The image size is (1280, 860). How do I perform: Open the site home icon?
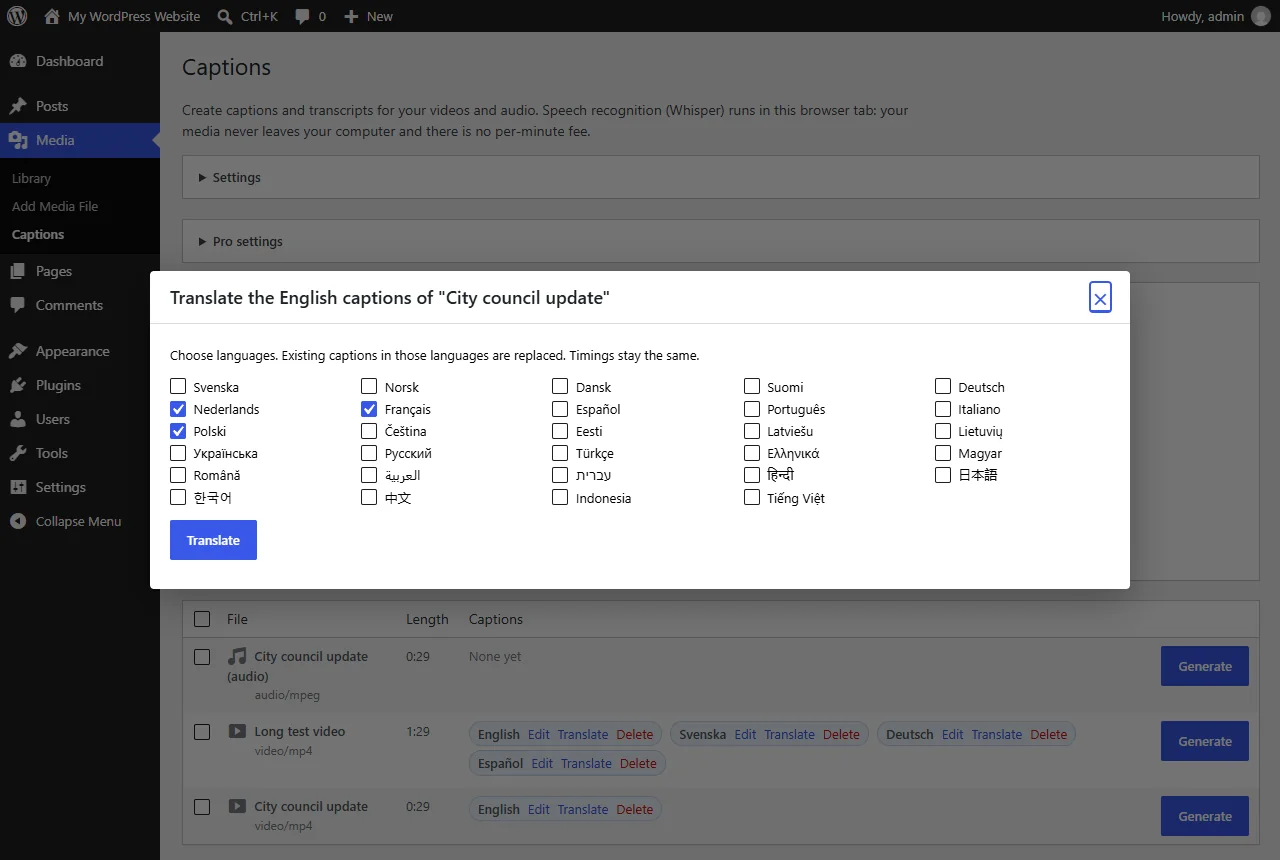(52, 16)
